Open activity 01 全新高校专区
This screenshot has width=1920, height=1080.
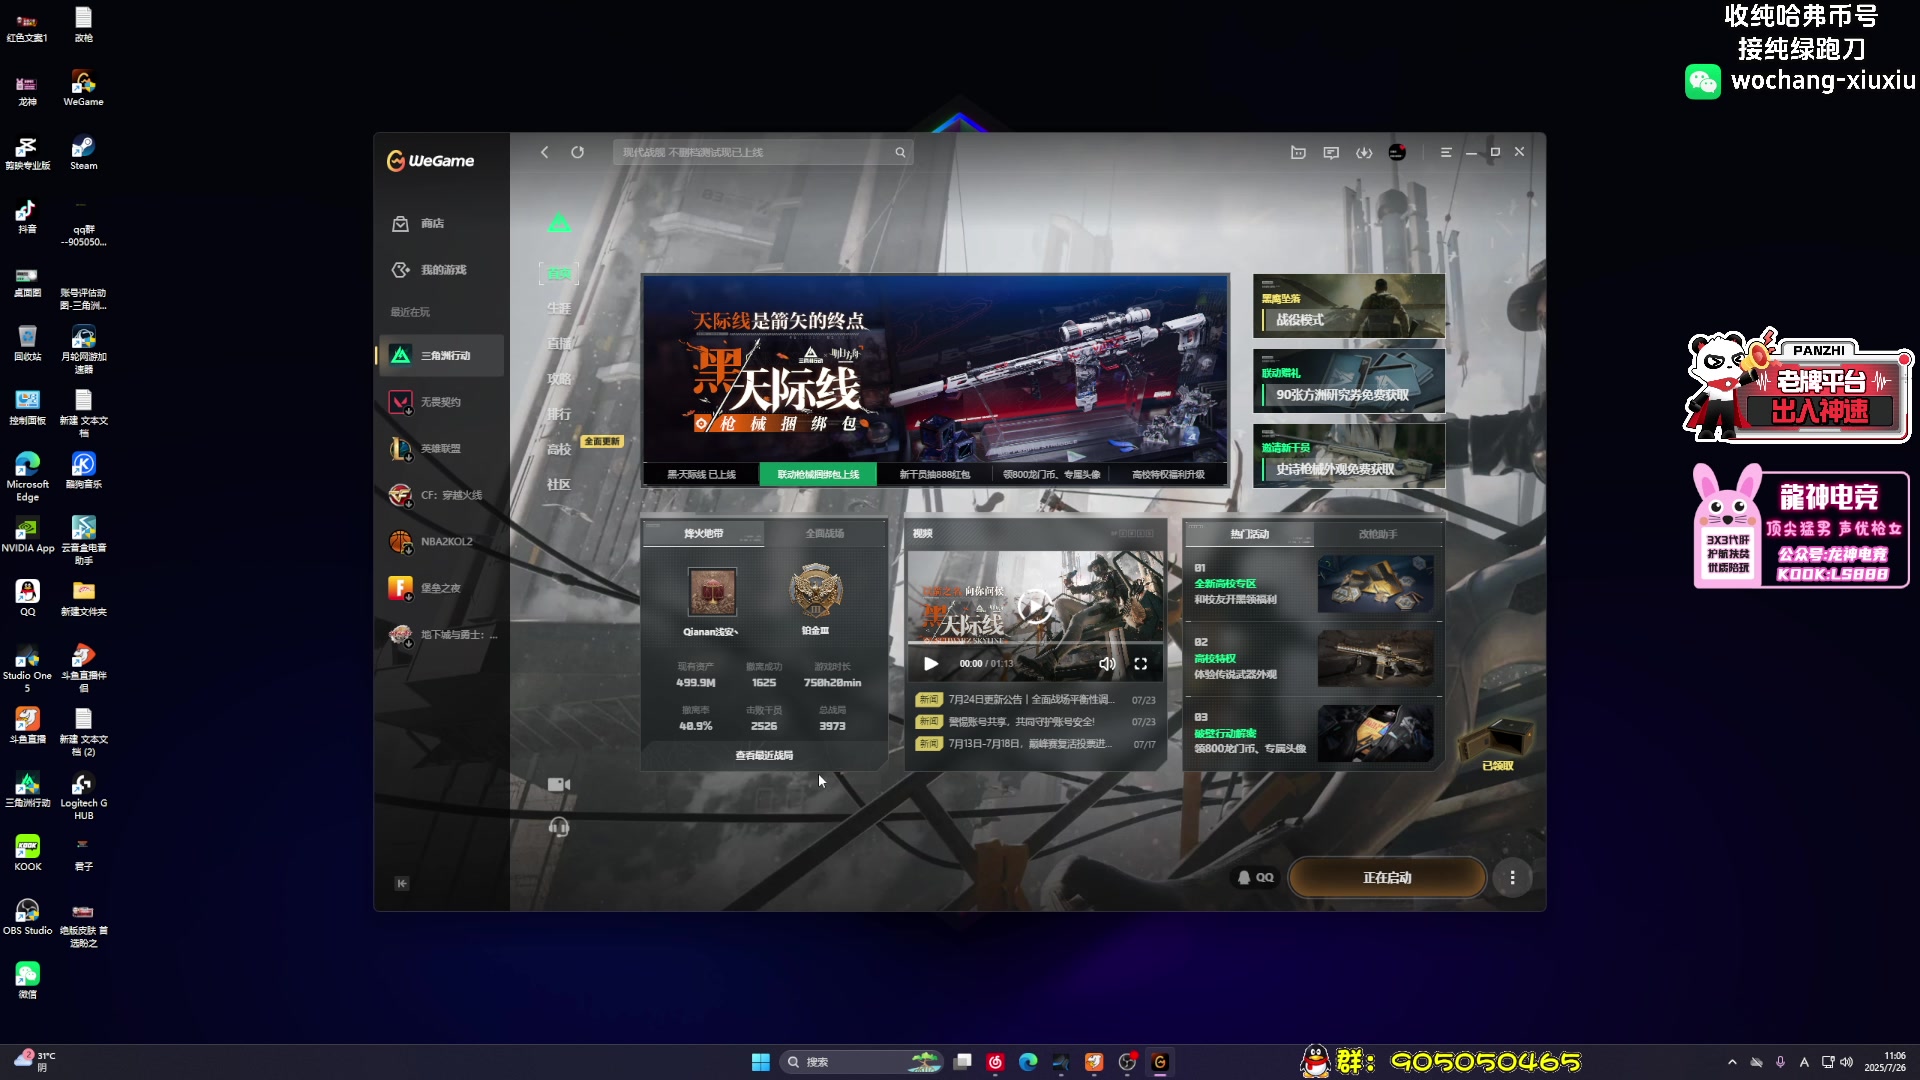pyautogui.click(x=1313, y=584)
